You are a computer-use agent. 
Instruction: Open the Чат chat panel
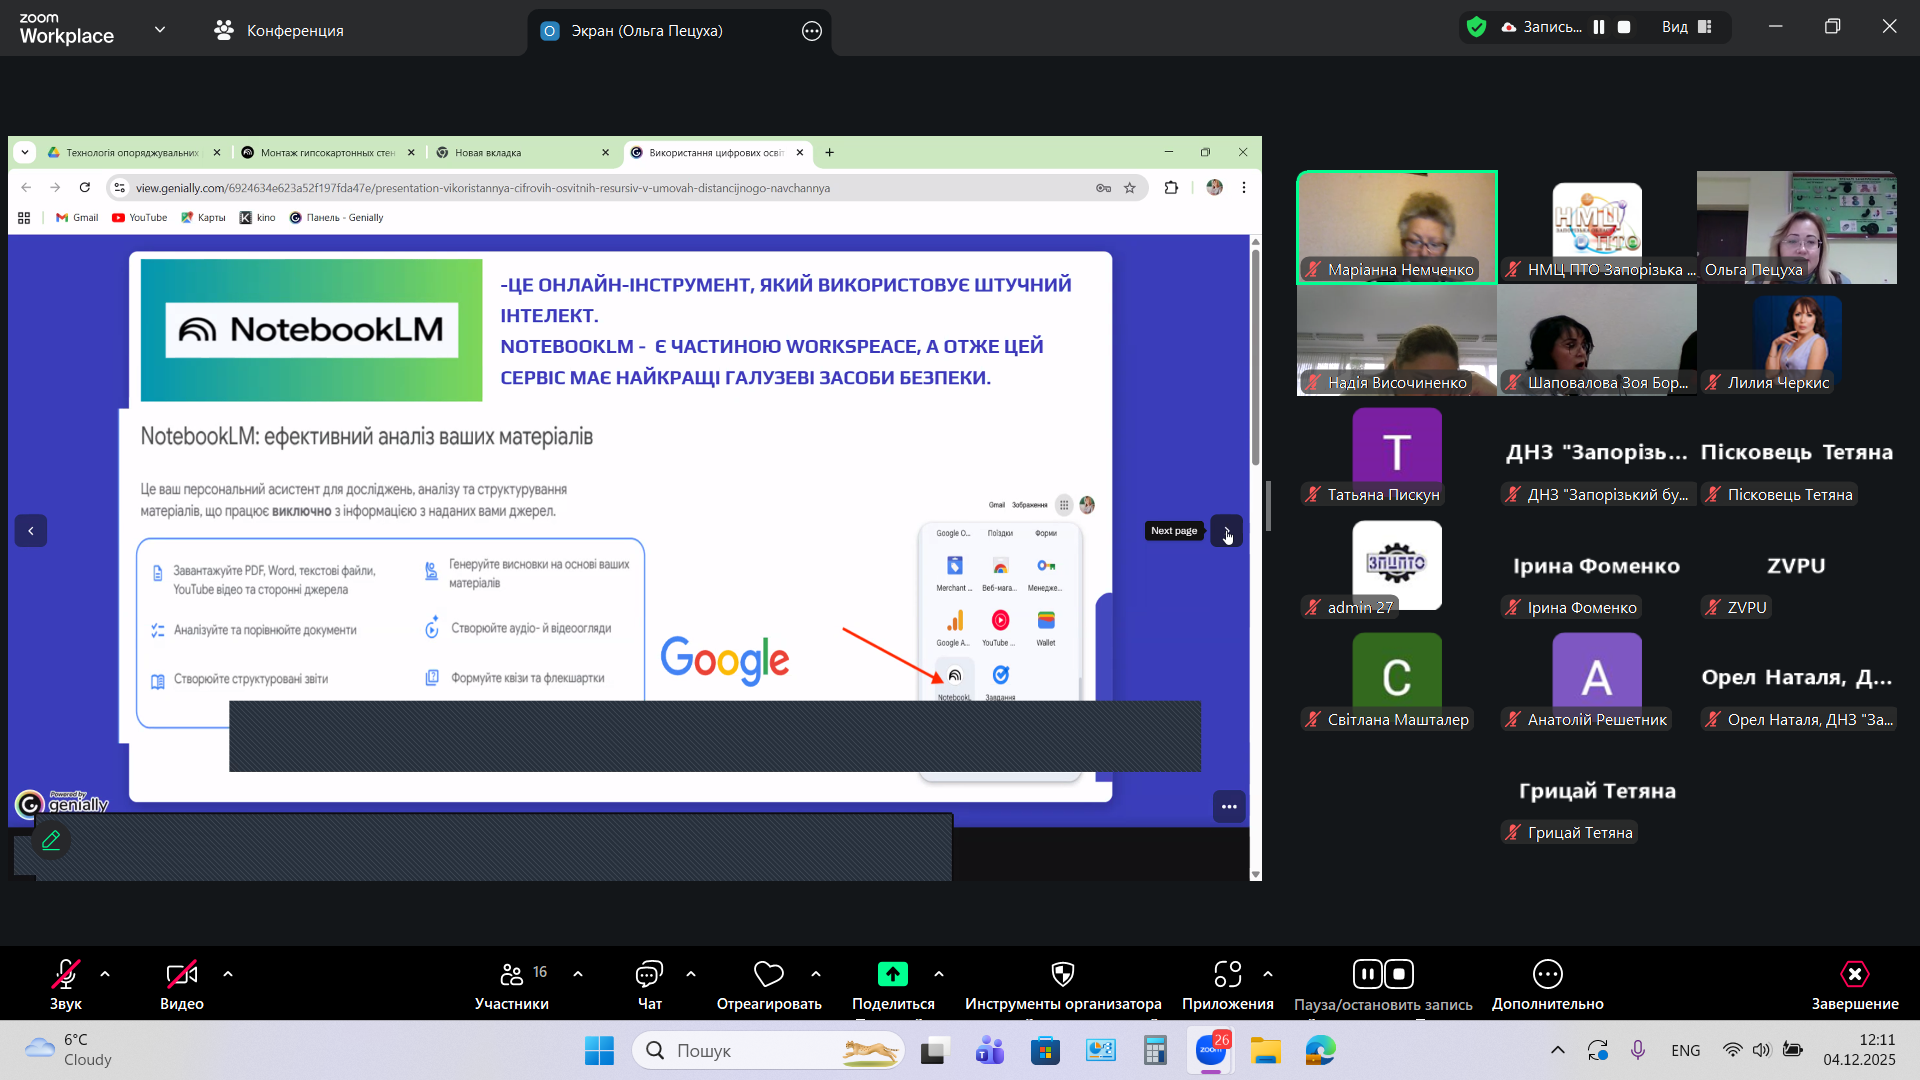pos(650,985)
